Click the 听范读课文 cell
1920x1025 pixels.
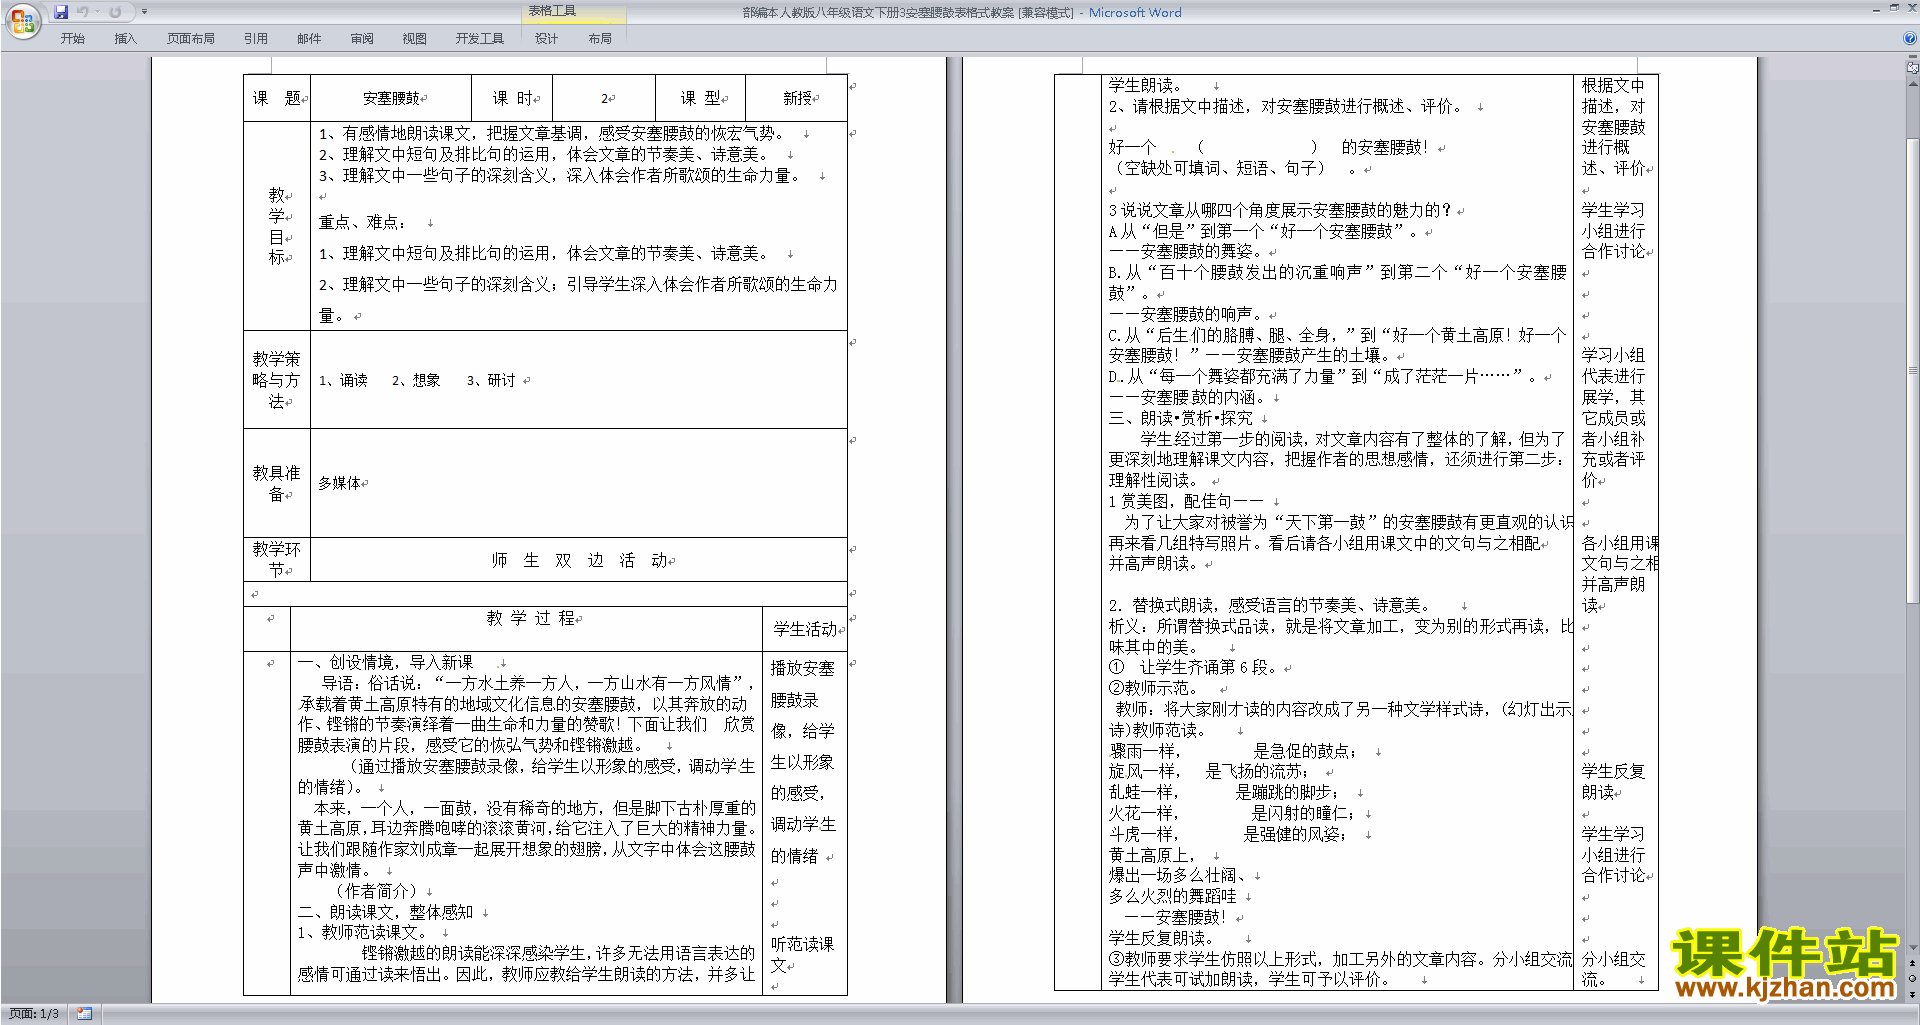802,954
